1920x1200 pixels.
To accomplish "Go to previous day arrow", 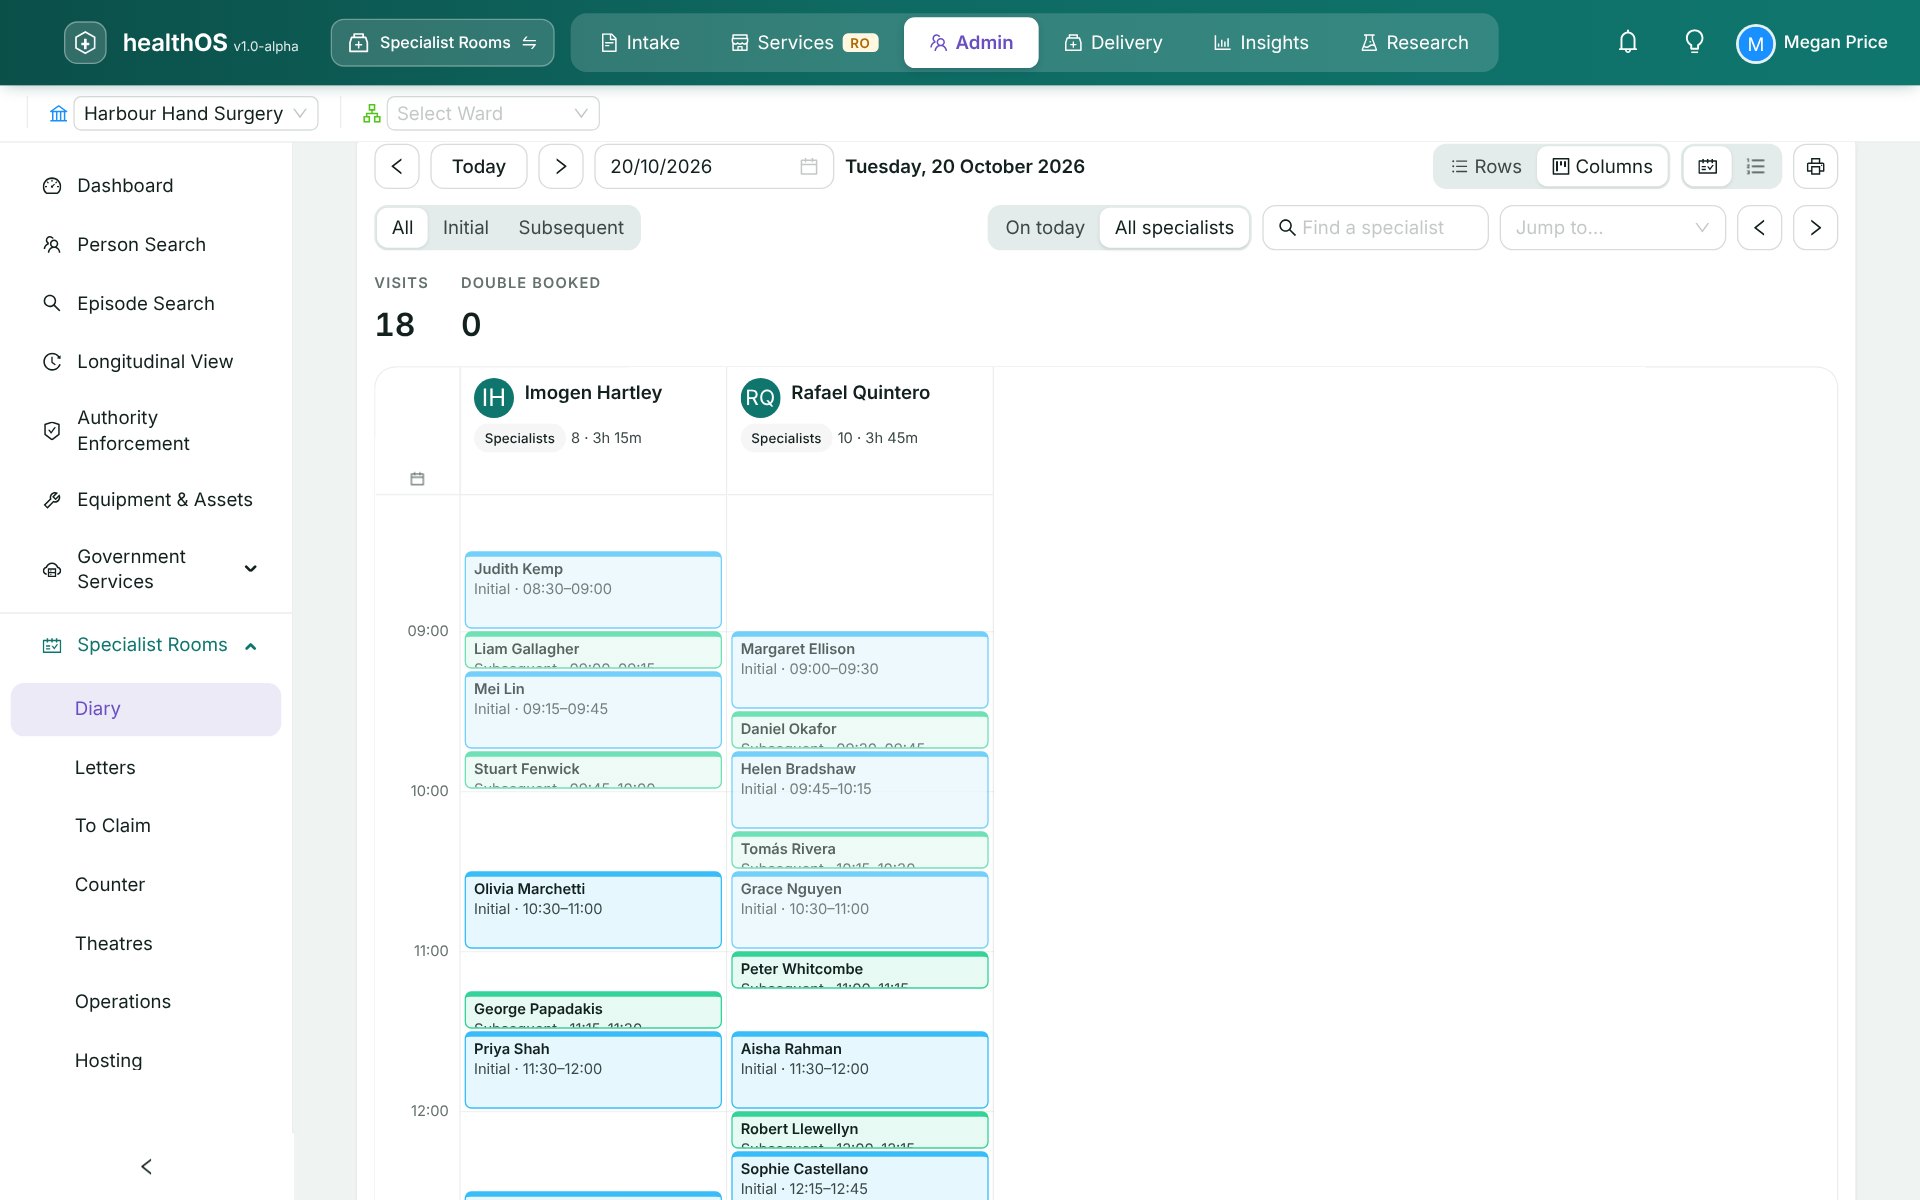I will [397, 167].
